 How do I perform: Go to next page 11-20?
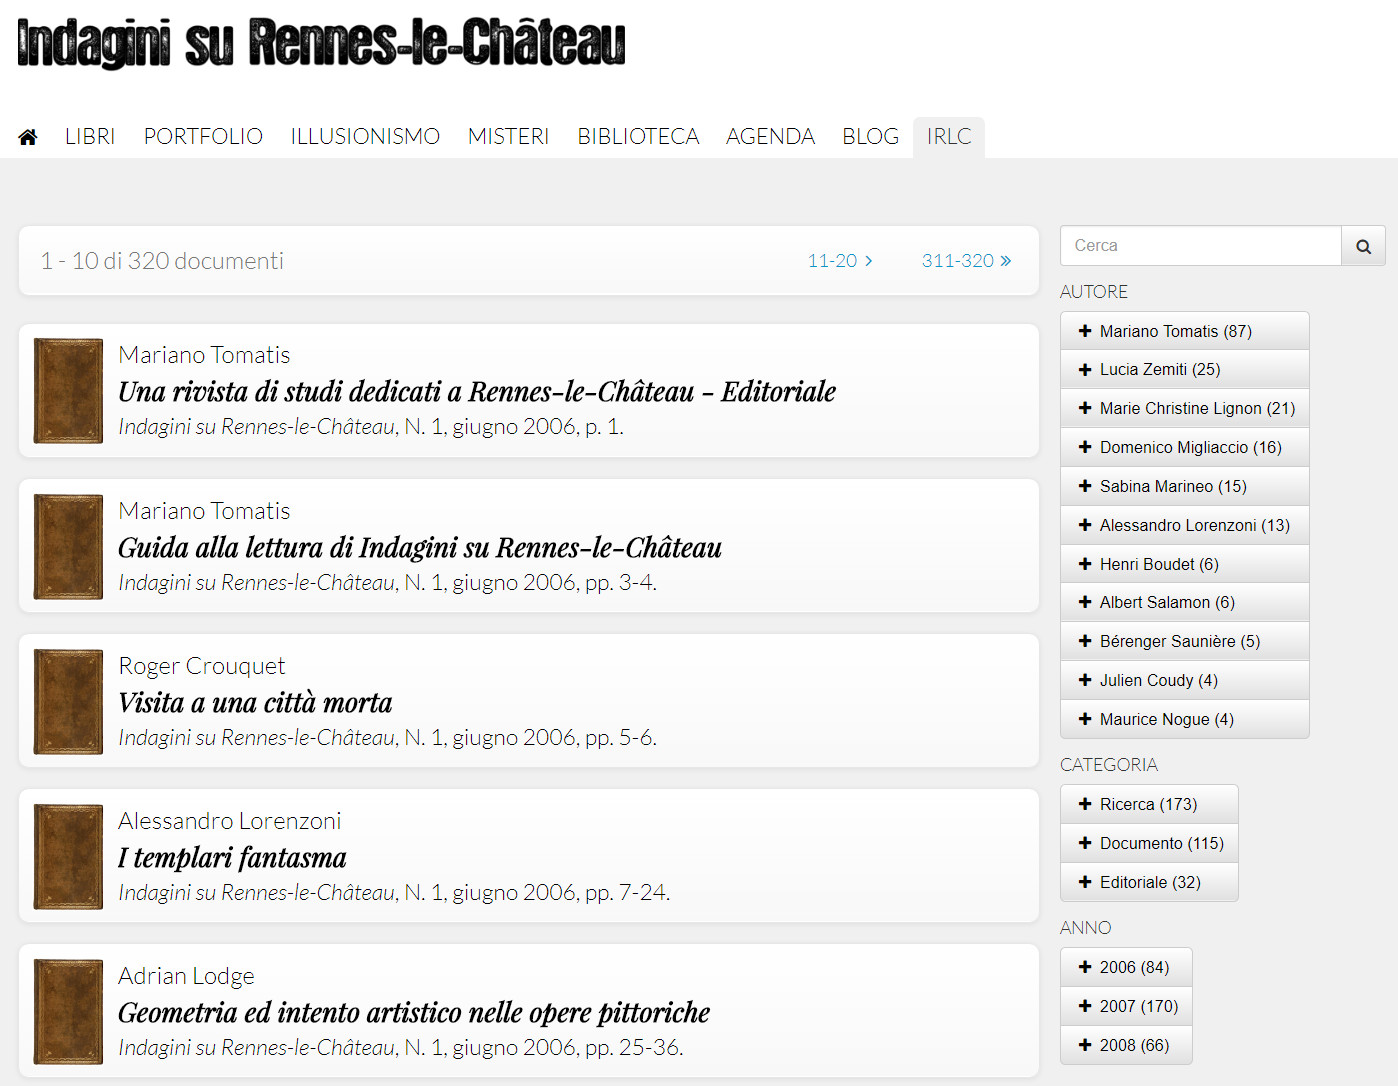[840, 261]
